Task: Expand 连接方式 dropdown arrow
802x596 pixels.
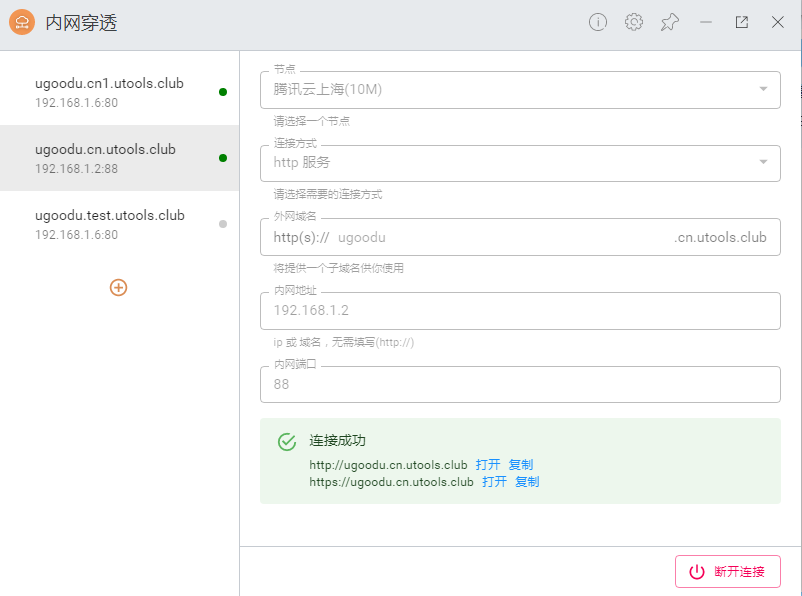Action: coord(763,162)
